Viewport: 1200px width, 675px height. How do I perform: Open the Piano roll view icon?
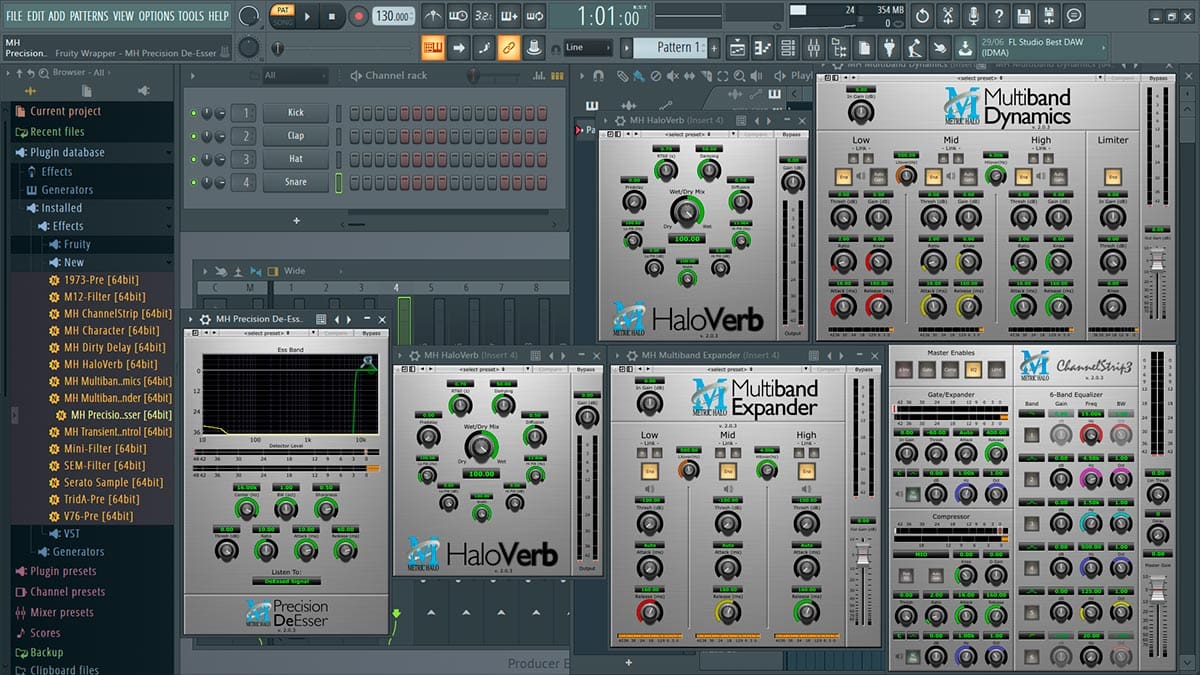[763, 47]
